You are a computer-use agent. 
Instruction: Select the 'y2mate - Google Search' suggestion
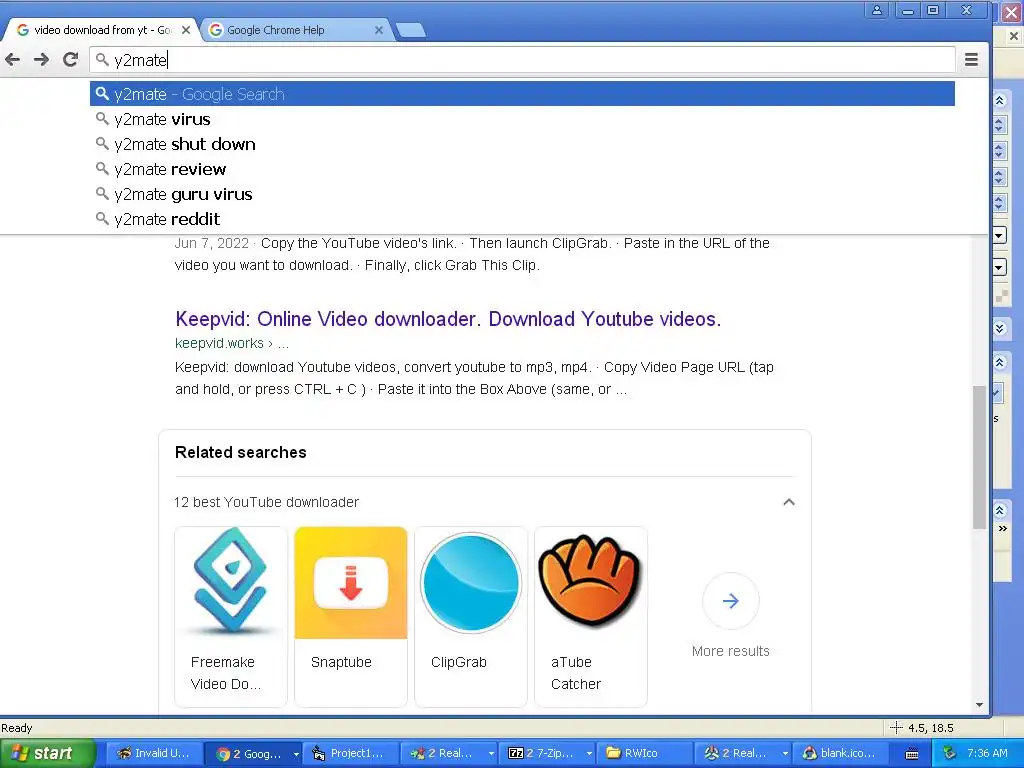tap(522, 94)
